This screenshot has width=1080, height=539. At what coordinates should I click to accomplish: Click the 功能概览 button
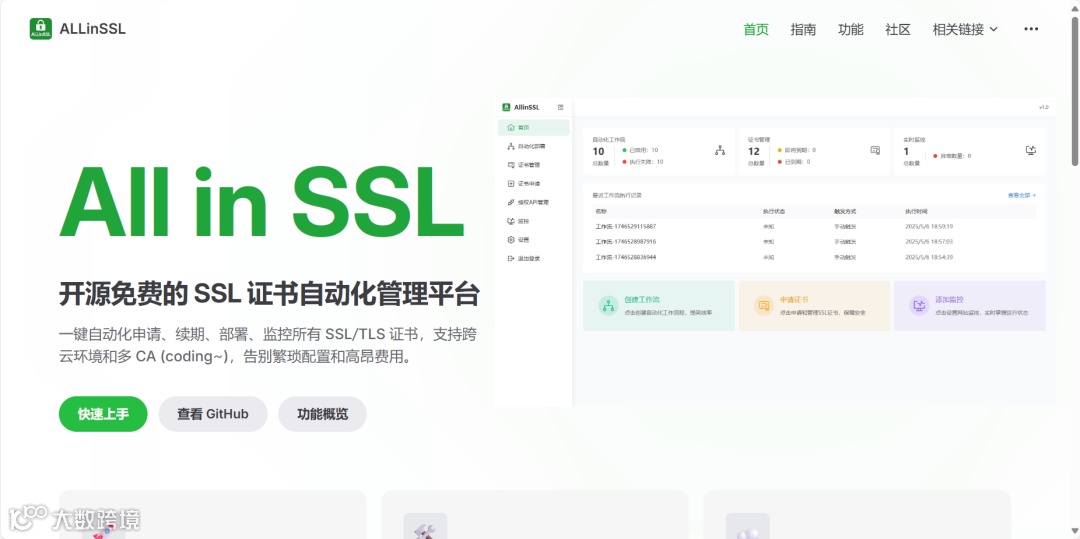click(x=322, y=414)
